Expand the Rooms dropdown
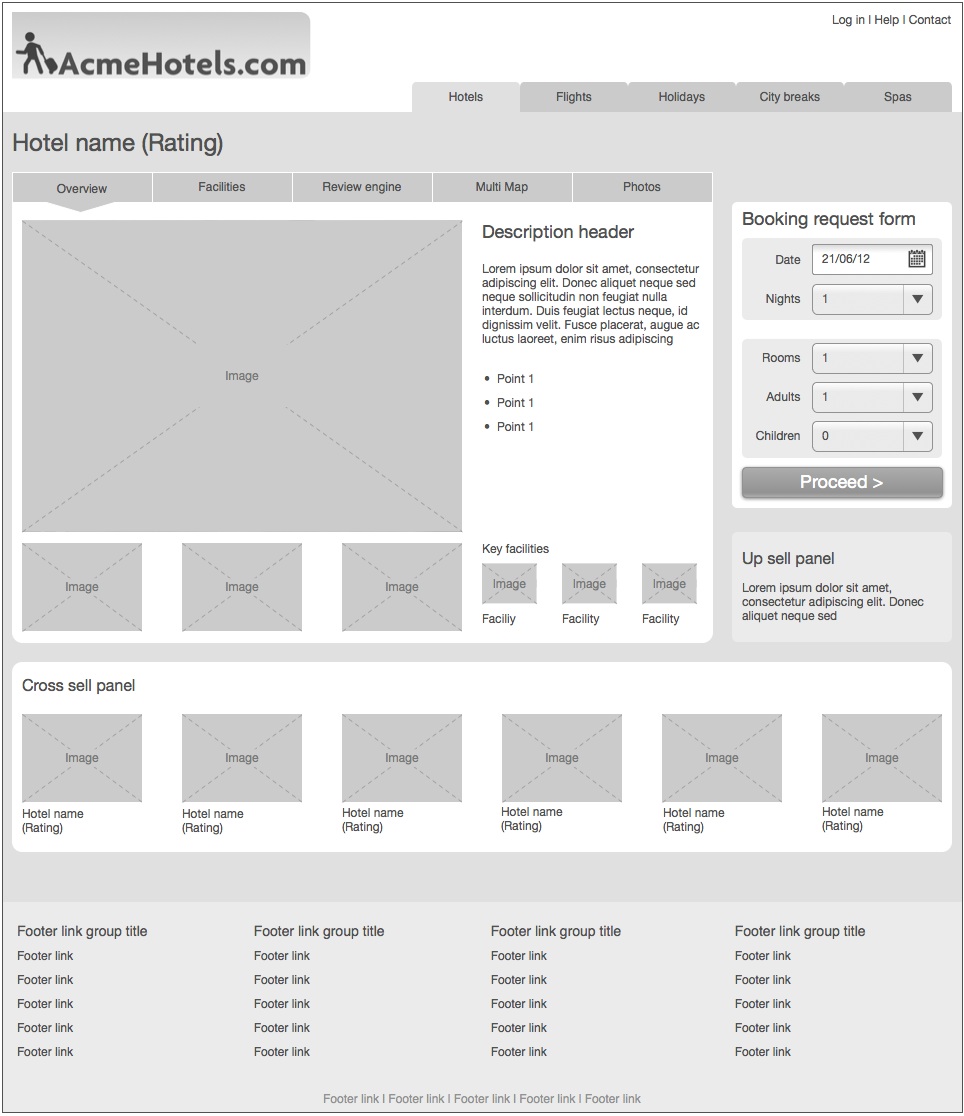 pos(917,358)
